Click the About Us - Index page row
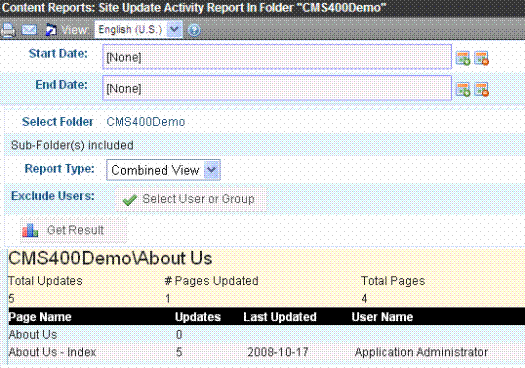This screenshot has width=525, height=368. (267, 352)
